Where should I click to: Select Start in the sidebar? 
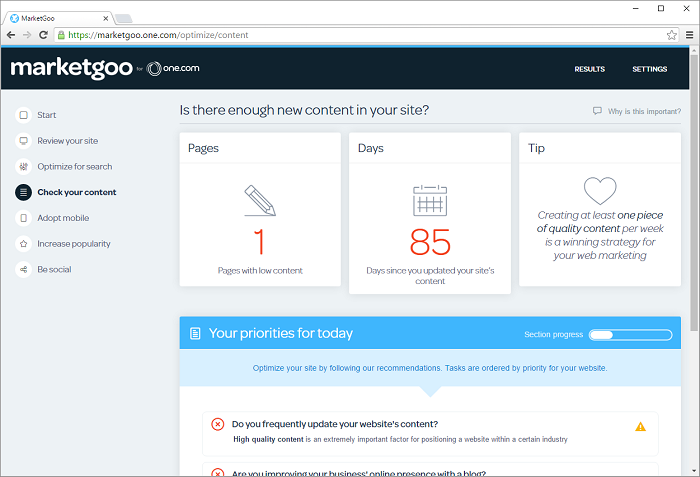click(x=46, y=115)
